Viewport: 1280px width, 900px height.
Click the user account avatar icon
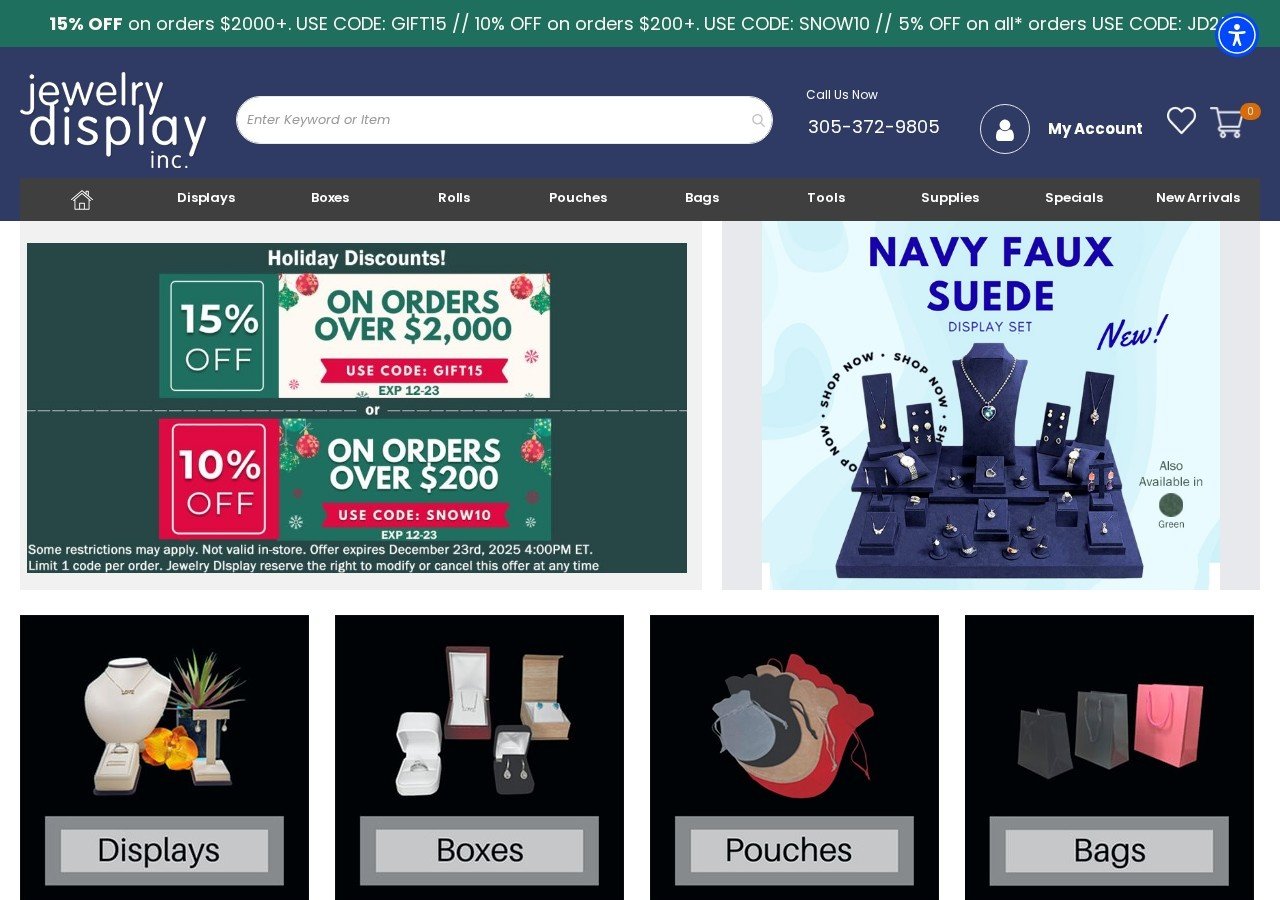1005,129
